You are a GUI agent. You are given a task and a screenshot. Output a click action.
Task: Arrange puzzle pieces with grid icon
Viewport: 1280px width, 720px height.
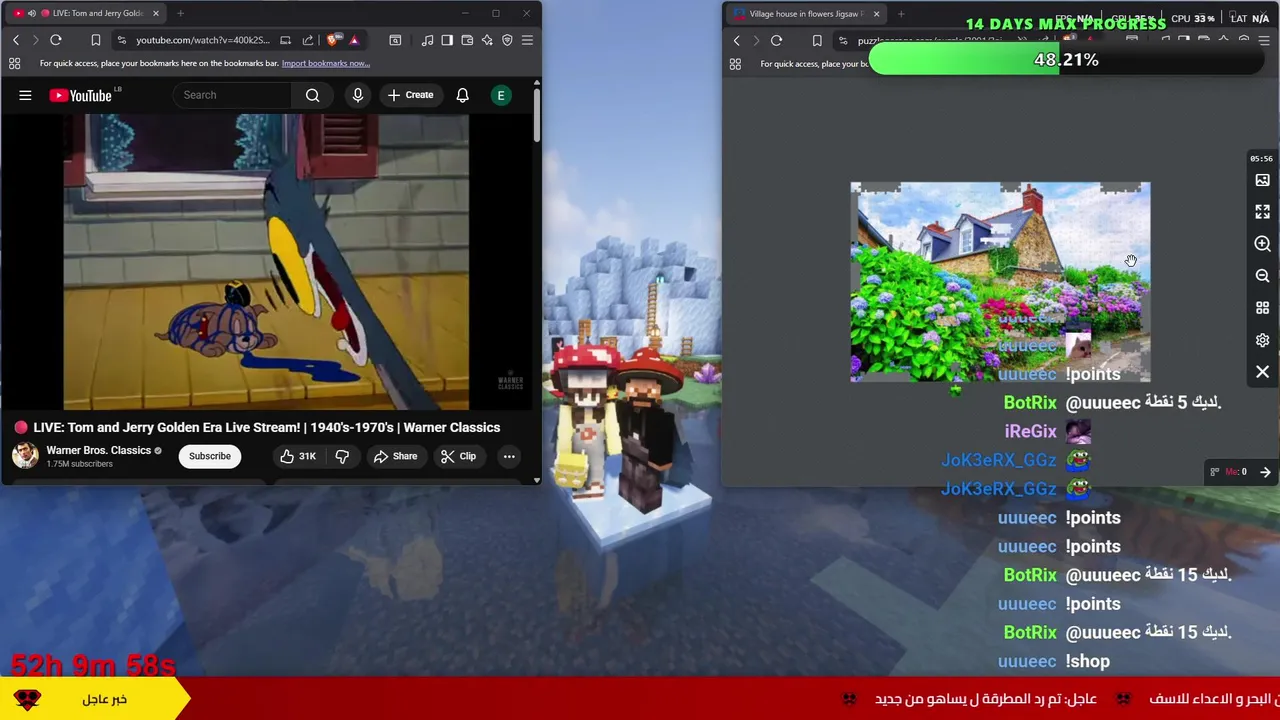pyautogui.click(x=1262, y=308)
